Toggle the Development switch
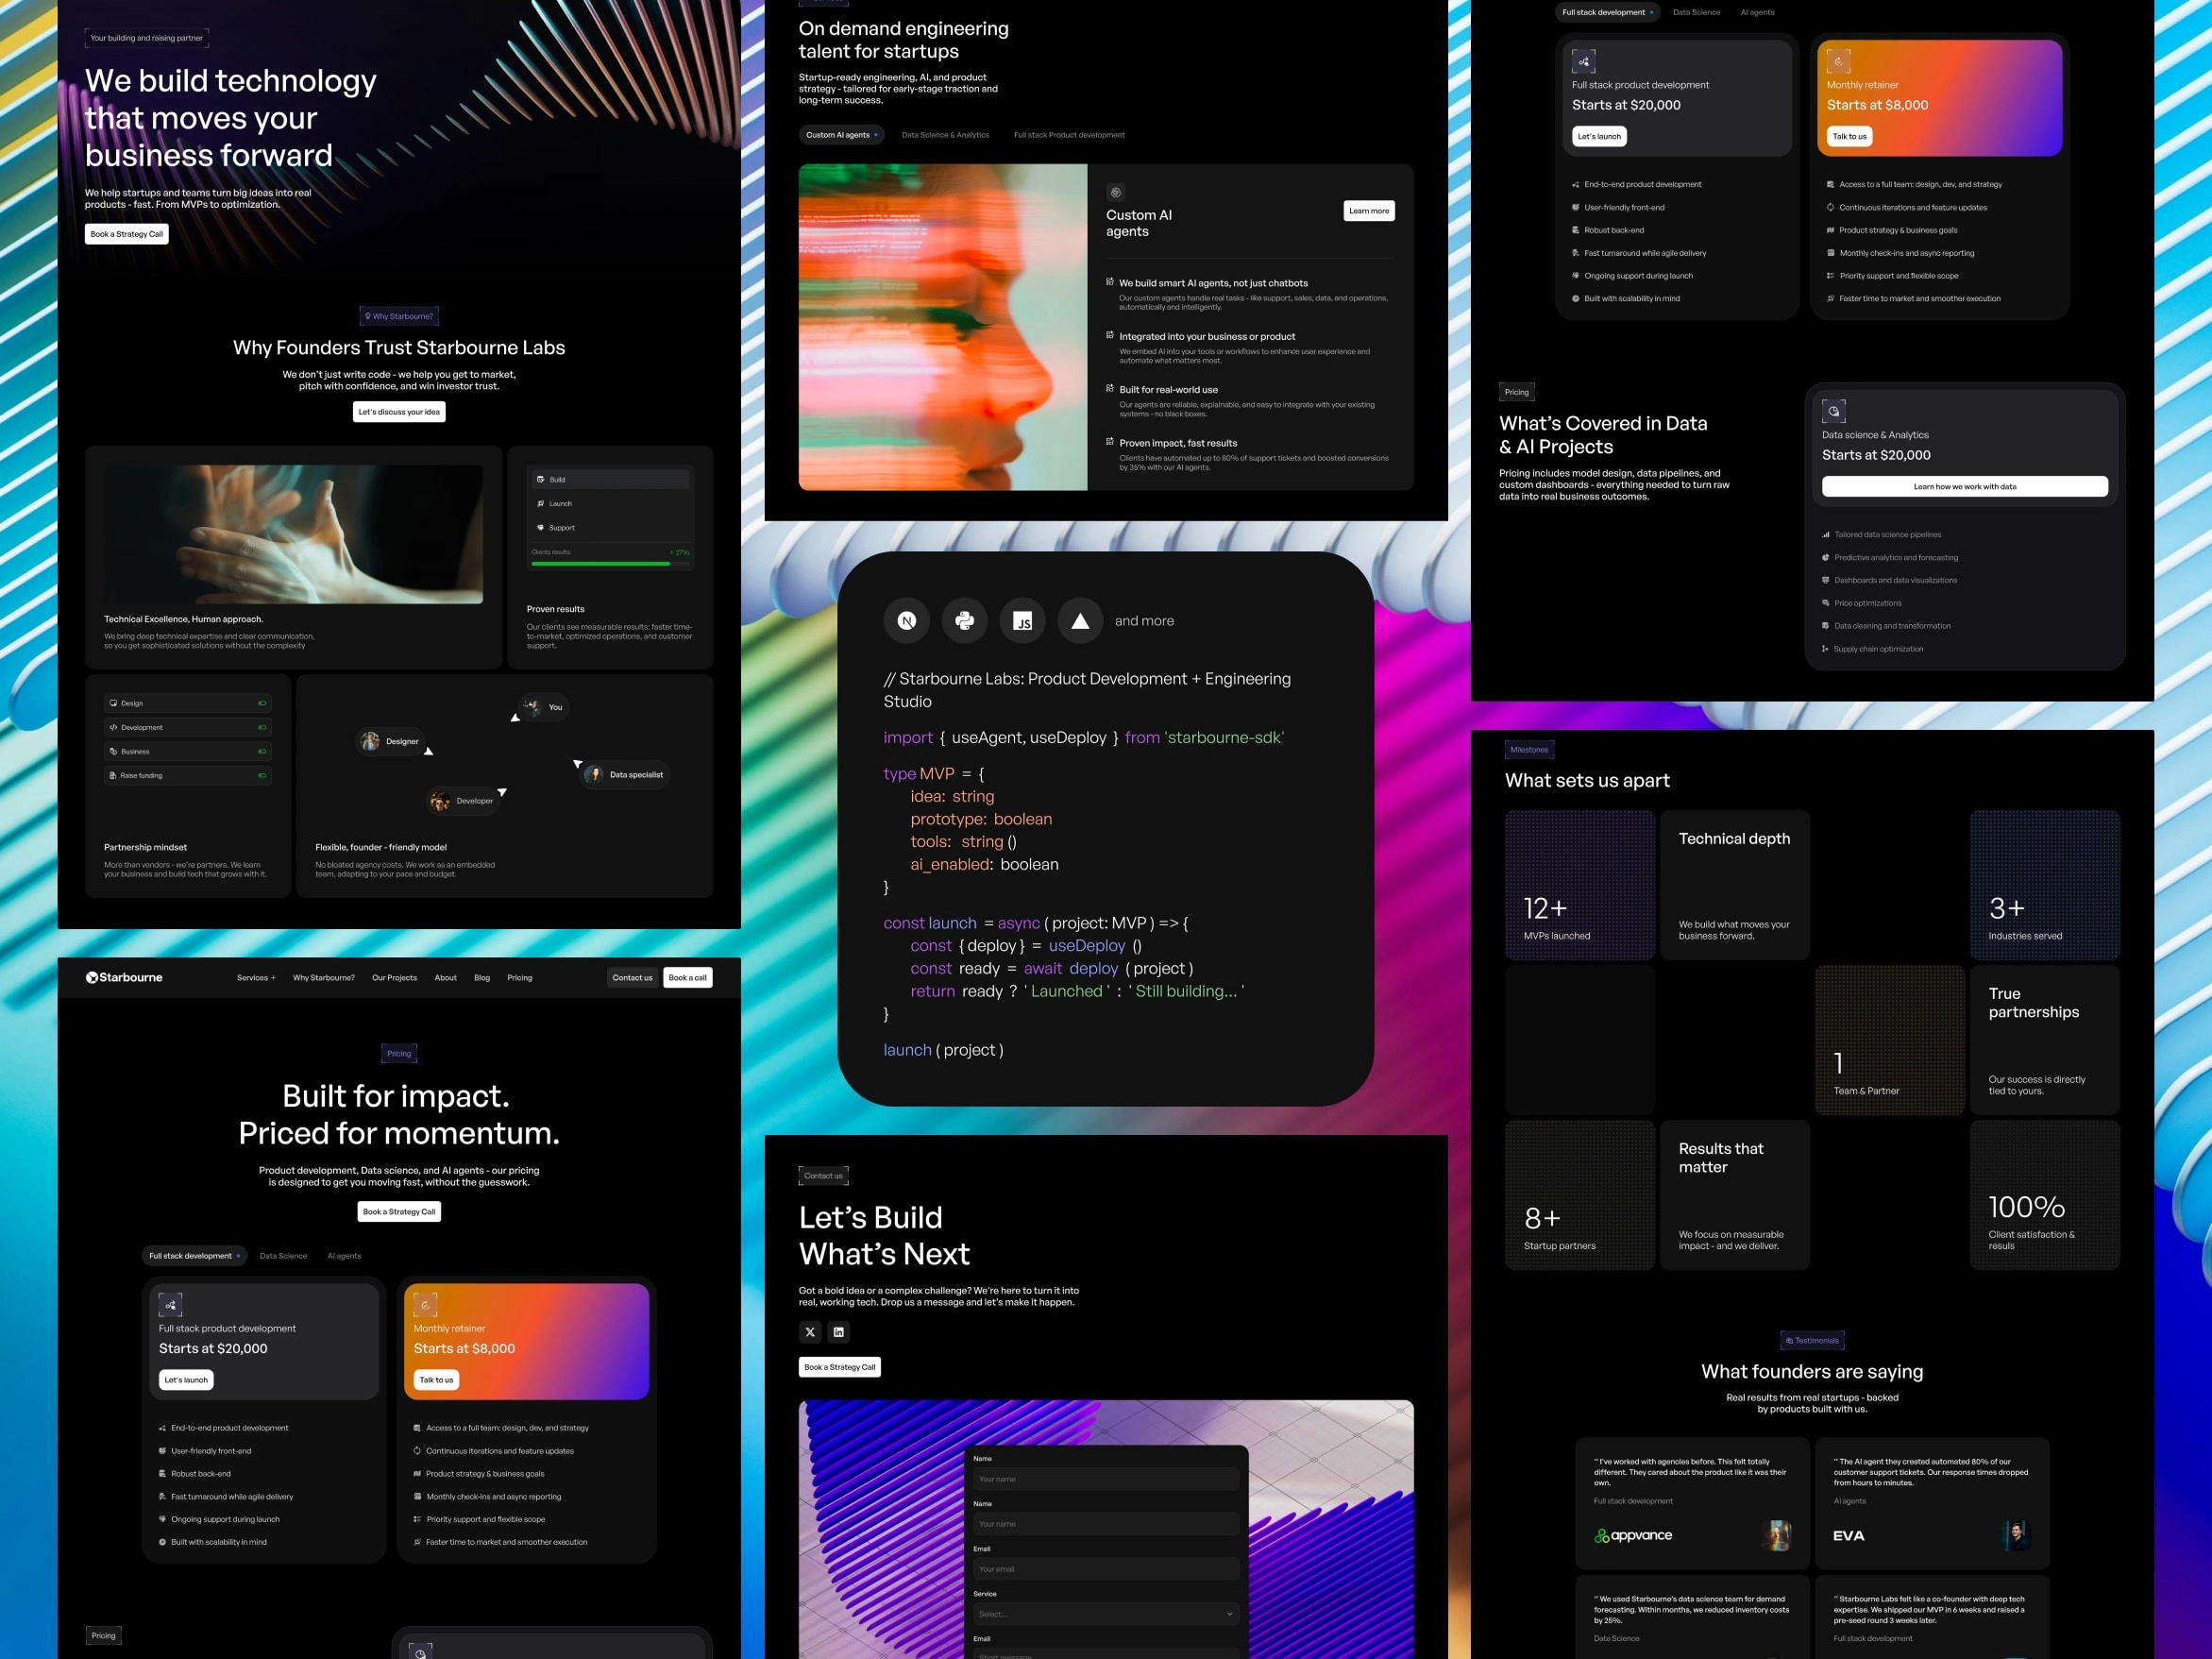This screenshot has height=1659, width=2212. 262,727
